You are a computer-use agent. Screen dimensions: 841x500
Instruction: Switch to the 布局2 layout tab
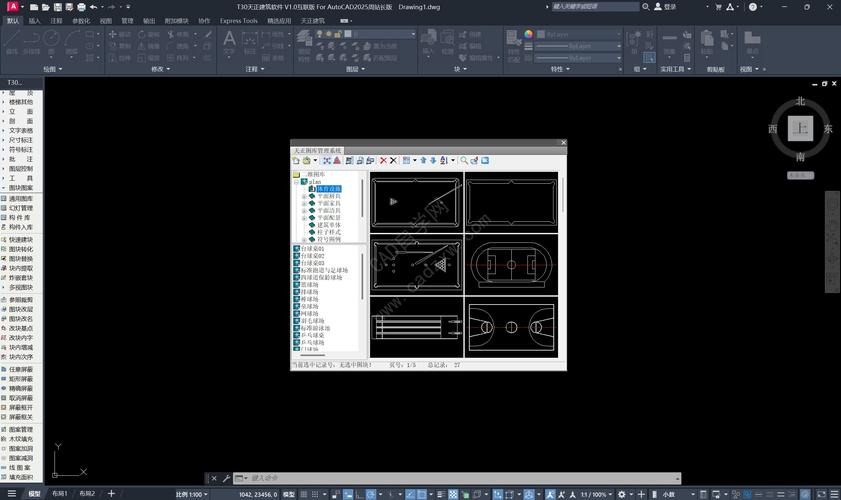point(87,494)
